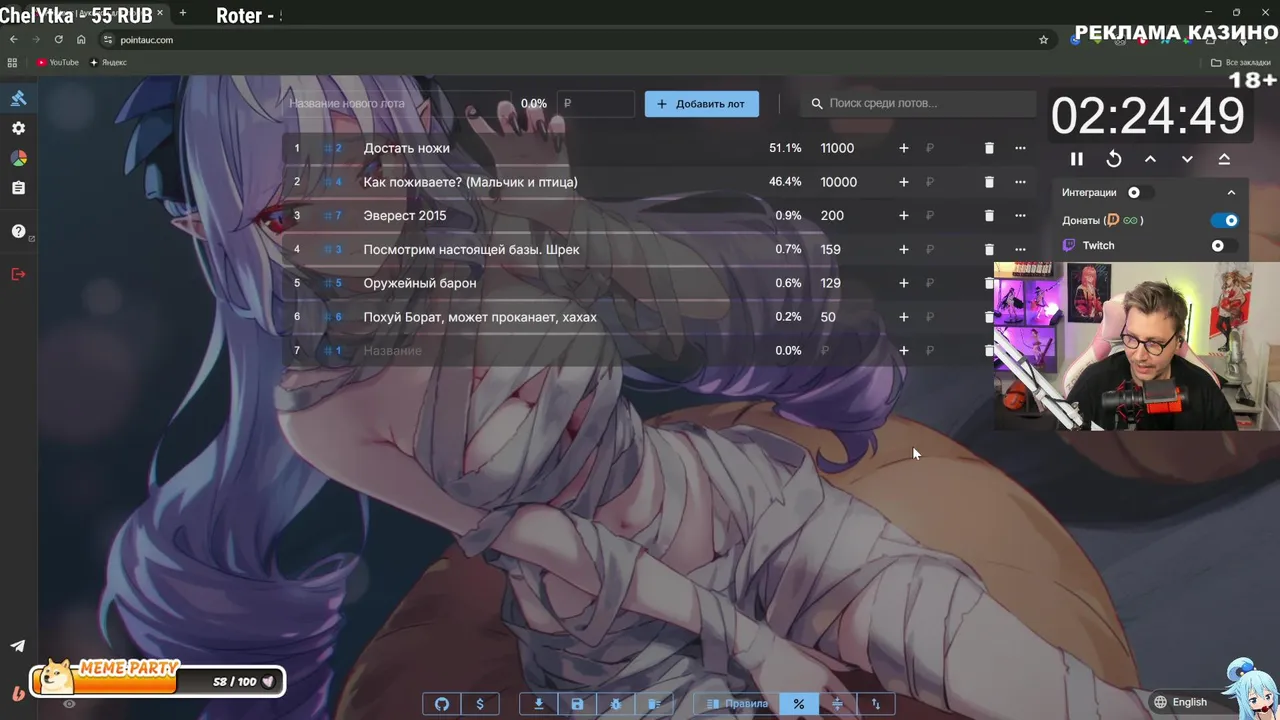The width and height of the screenshot is (1280, 720).
Task: Go back with browser back arrow
Action: point(13,40)
